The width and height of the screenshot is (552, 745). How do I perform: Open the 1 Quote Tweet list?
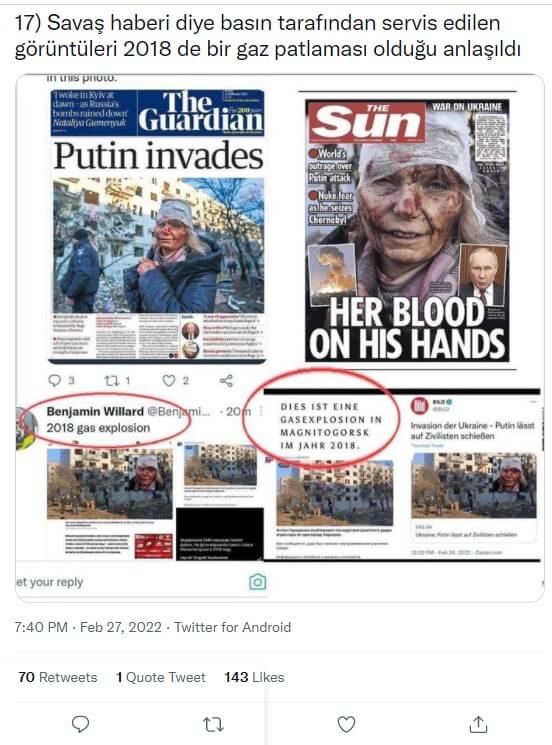pyautogui.click(x=161, y=677)
